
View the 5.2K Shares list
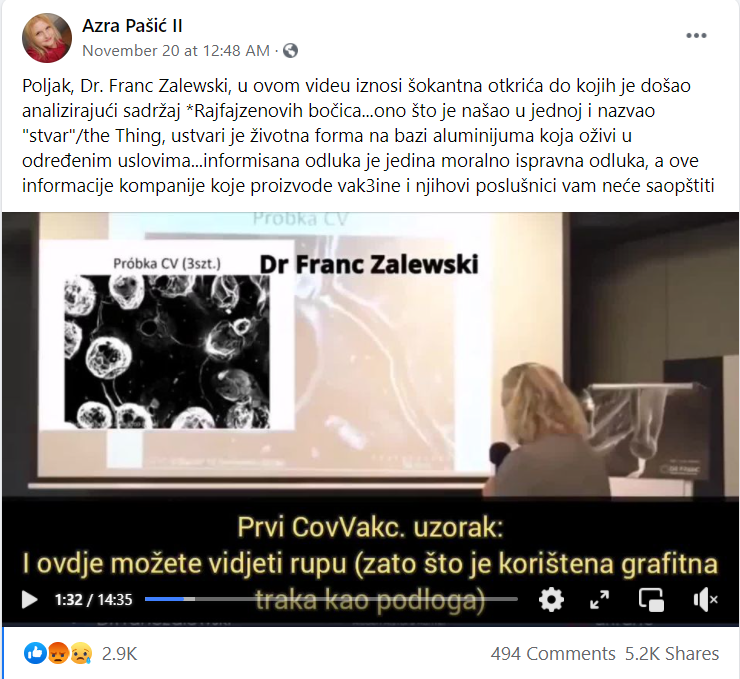[x=672, y=654]
